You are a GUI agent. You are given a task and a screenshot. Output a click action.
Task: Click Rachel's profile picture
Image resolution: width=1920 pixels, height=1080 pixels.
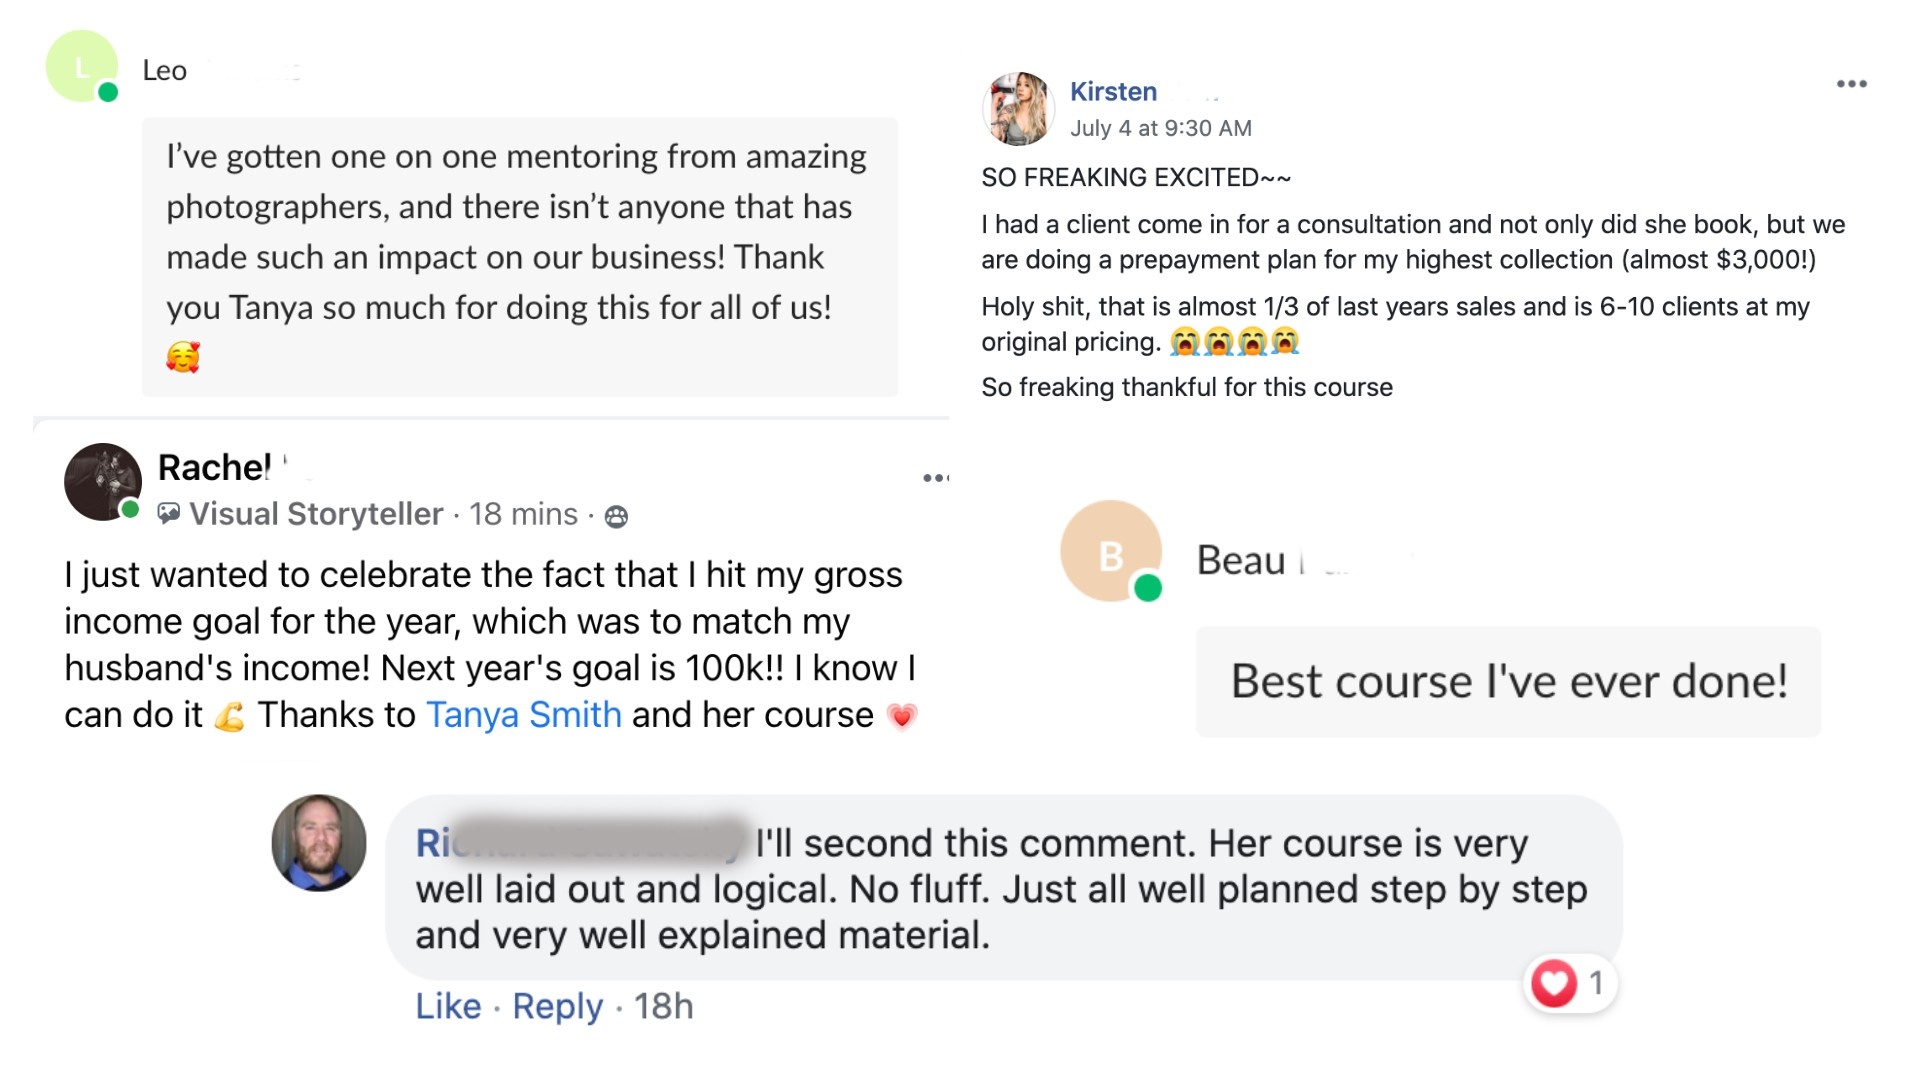102,482
